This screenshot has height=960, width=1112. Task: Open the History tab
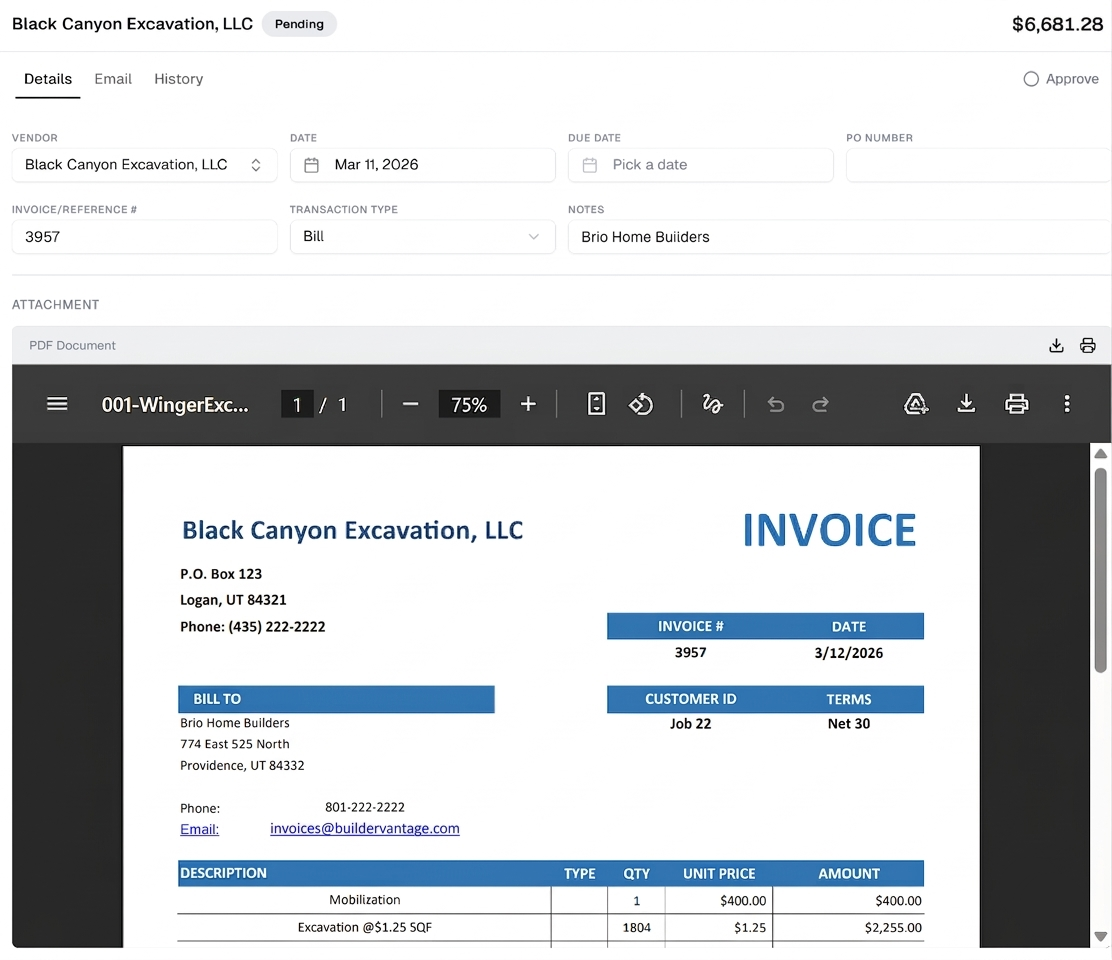click(x=178, y=78)
